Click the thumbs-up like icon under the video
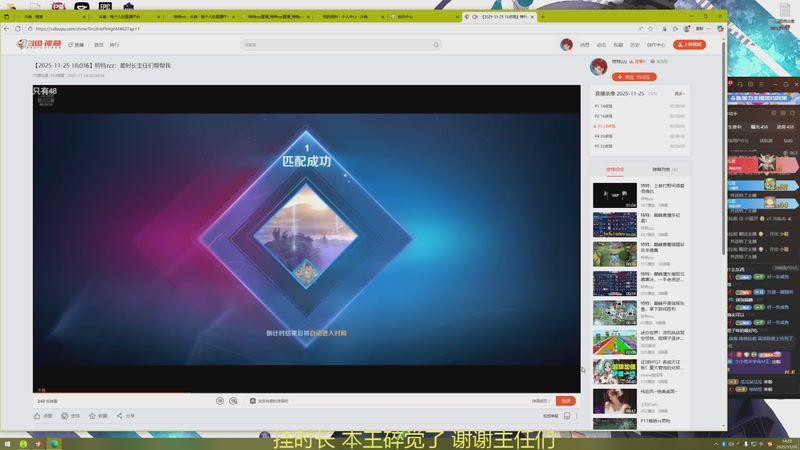This screenshot has height=450, width=800. coord(37,416)
